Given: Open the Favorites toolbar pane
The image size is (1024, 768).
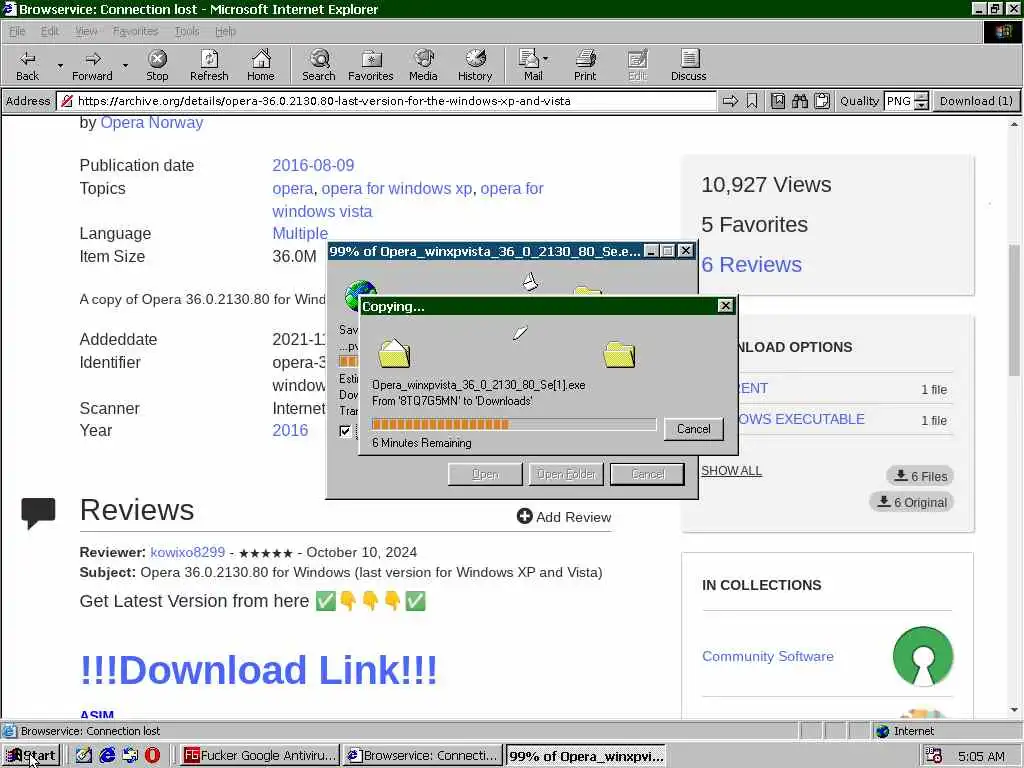Looking at the screenshot, I should [x=370, y=65].
